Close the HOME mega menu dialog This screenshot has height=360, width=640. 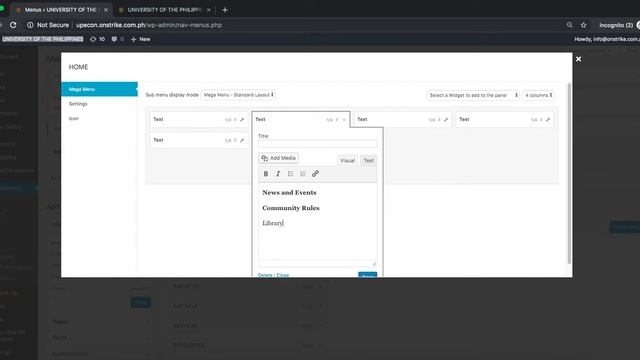point(578,59)
